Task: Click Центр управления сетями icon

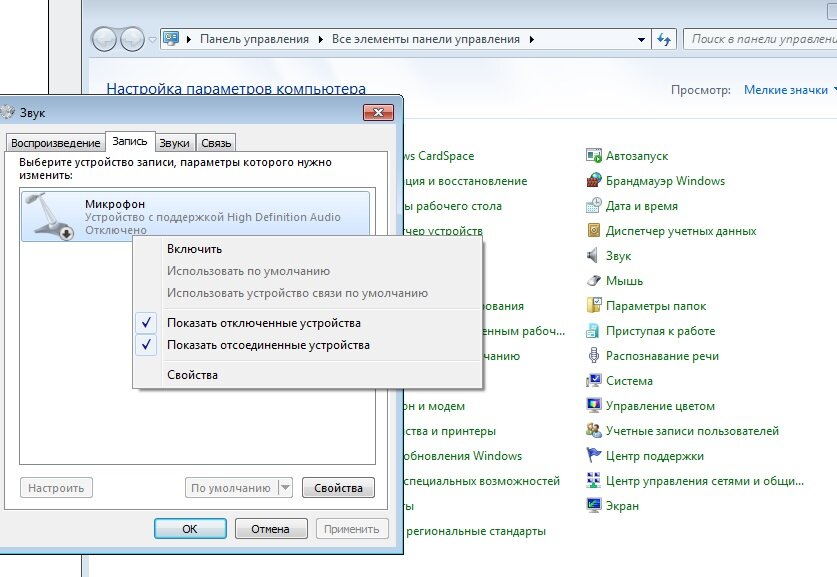Action: coord(594,481)
